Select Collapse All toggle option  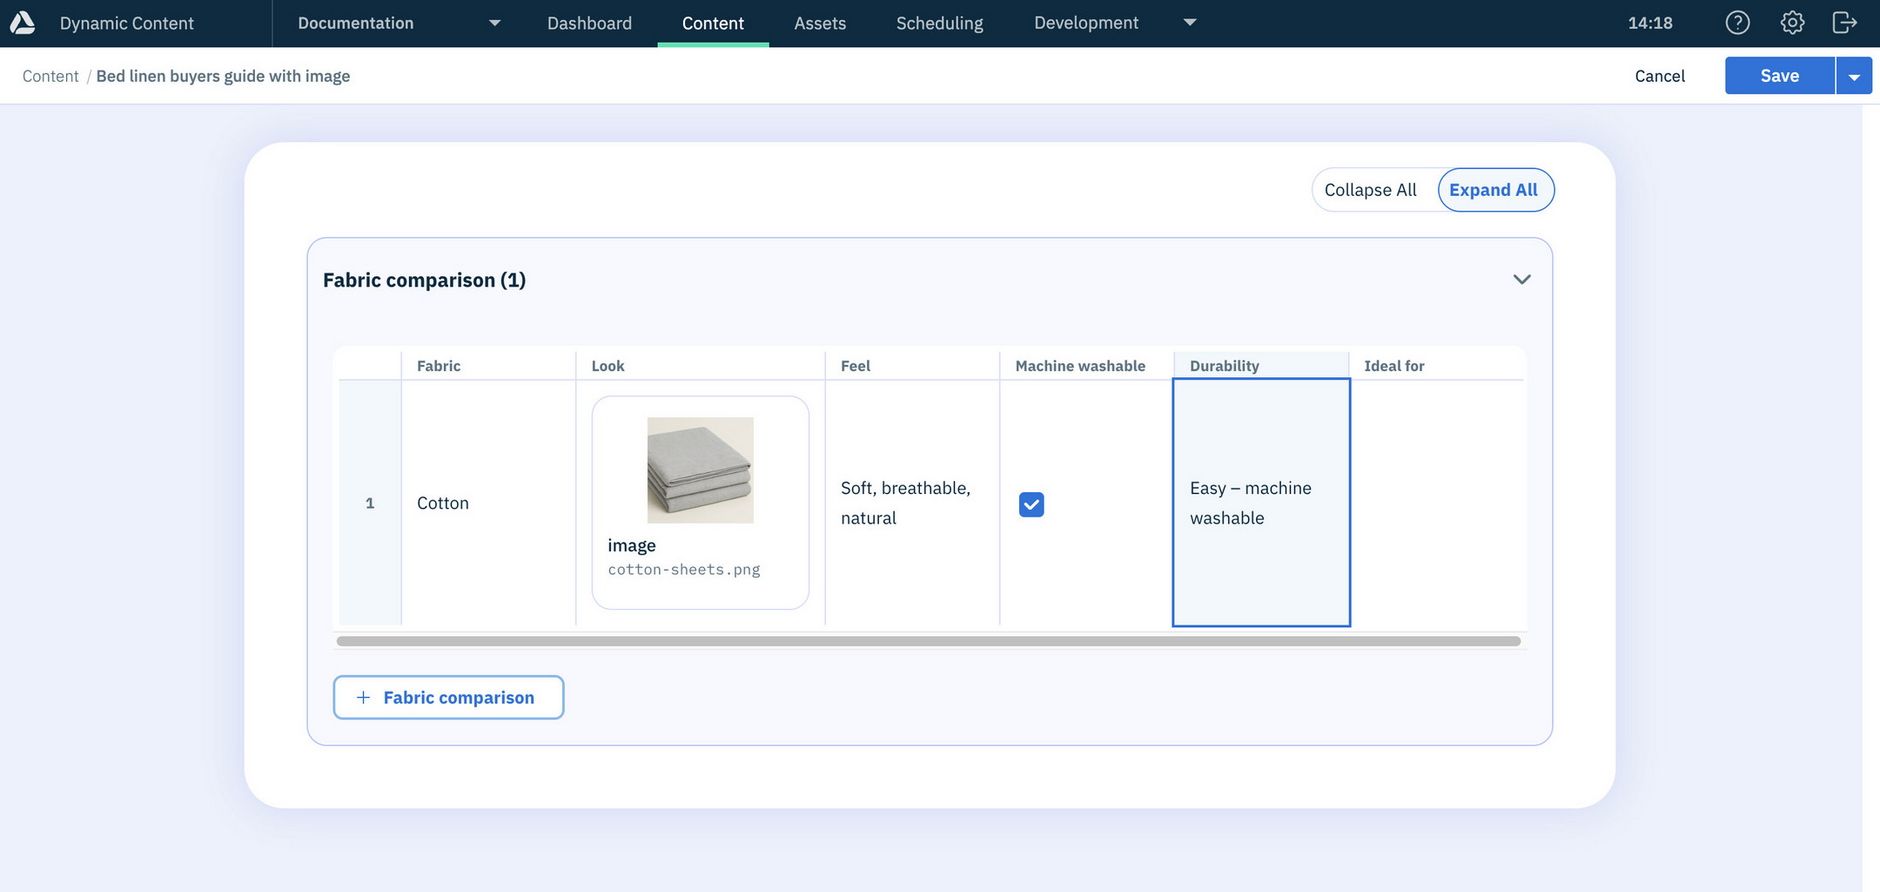pos(1370,190)
